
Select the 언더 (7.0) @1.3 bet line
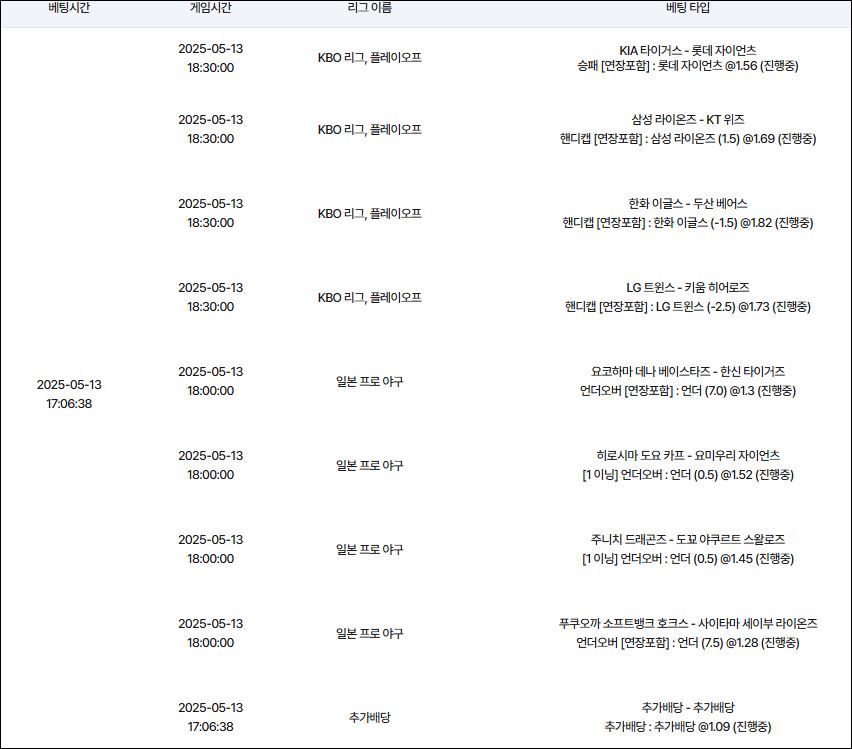click(688, 391)
